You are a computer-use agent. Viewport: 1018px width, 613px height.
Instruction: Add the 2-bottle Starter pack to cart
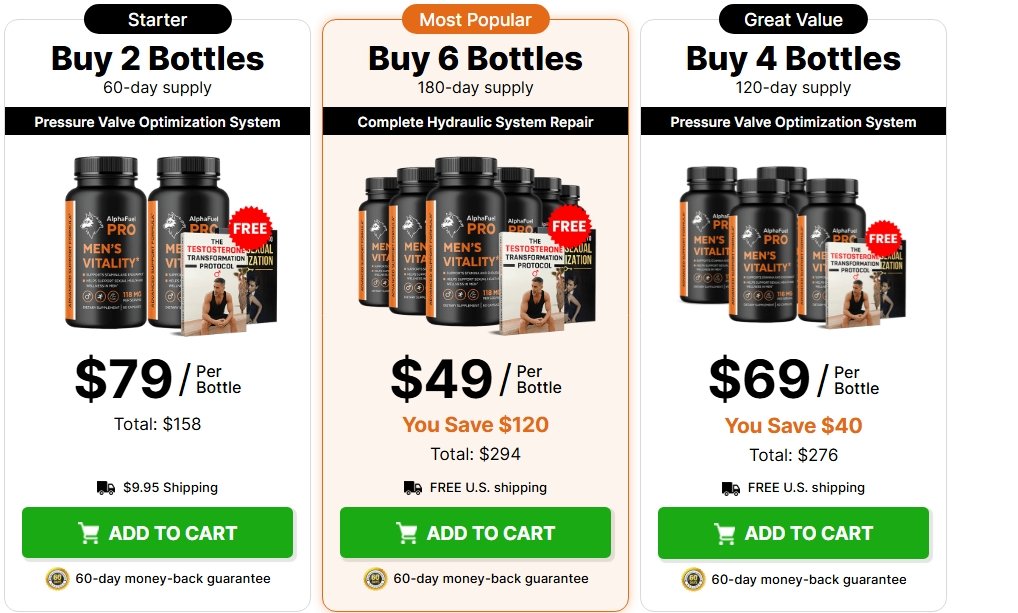tap(158, 532)
